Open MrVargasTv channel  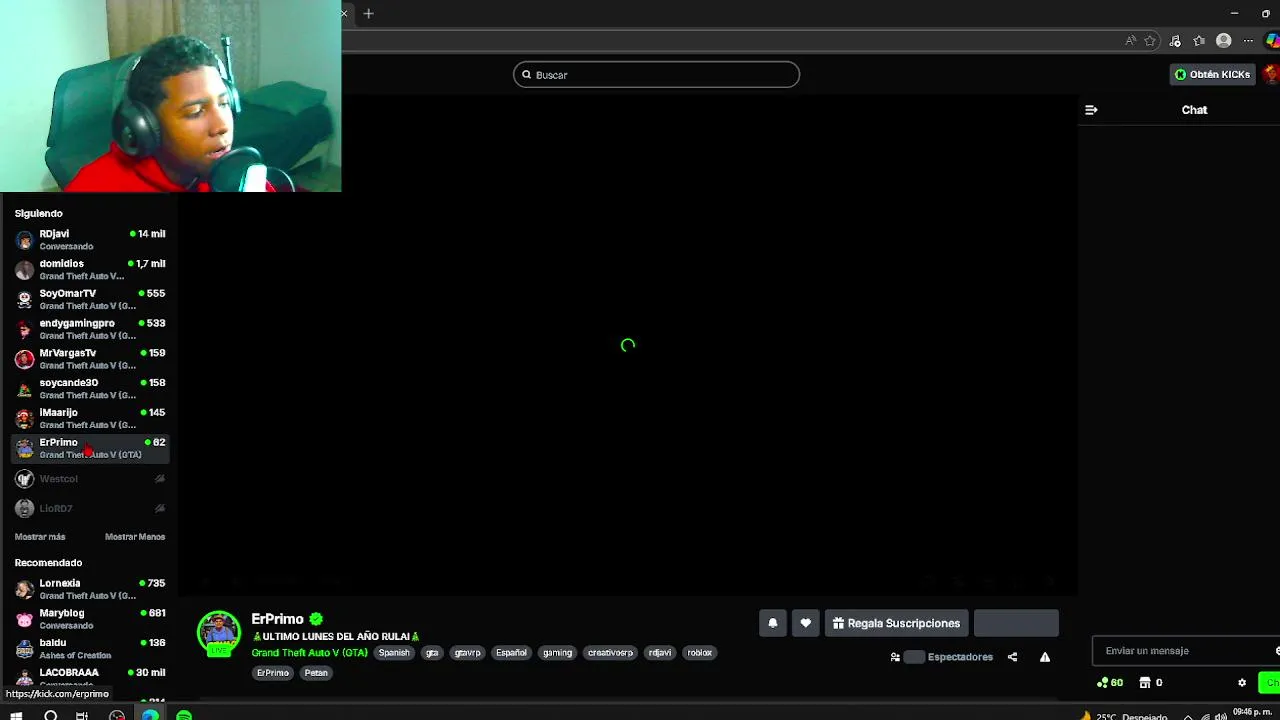click(x=90, y=359)
